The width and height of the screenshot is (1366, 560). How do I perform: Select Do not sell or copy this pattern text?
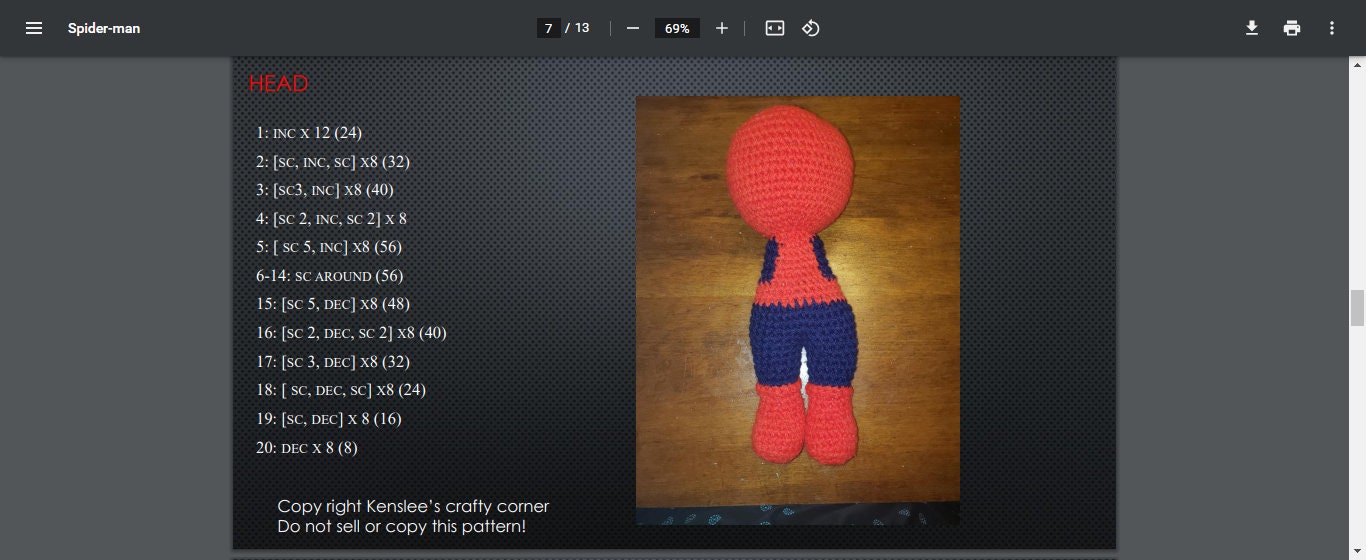click(401, 526)
